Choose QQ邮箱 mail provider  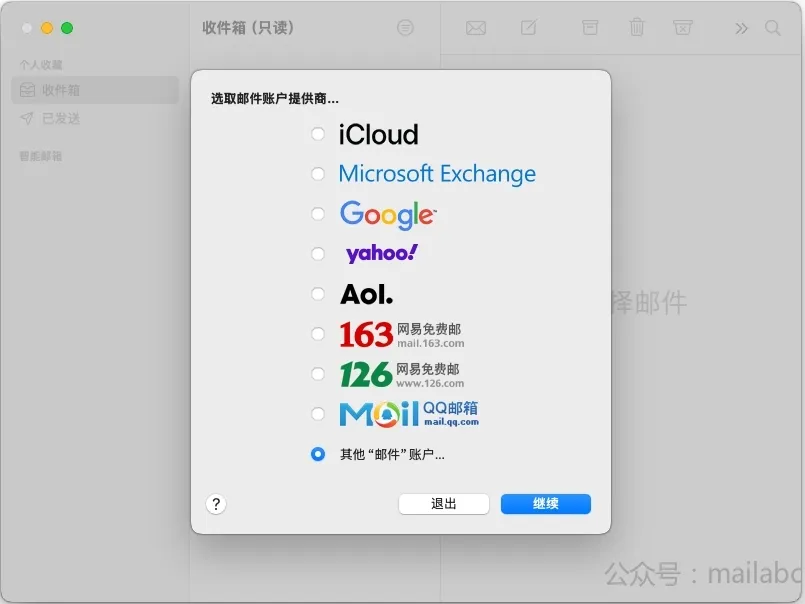(x=318, y=414)
